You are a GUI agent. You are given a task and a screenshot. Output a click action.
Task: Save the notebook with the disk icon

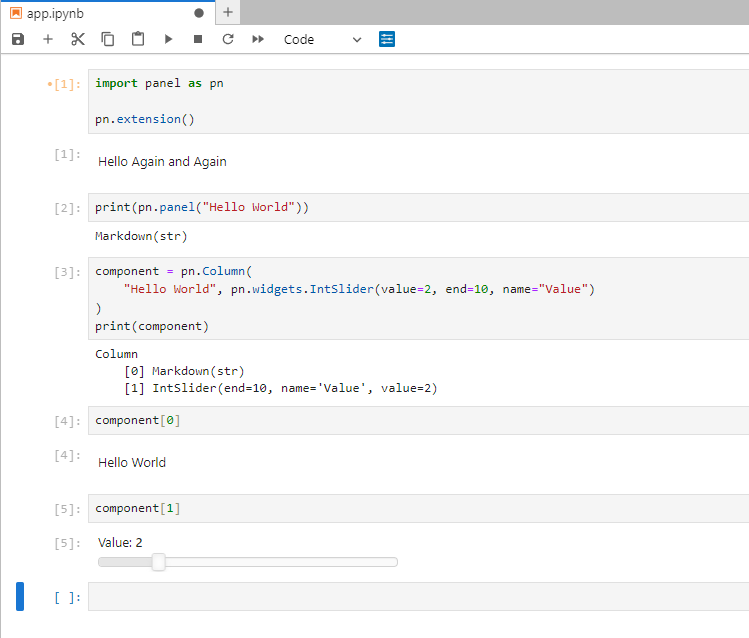18,39
